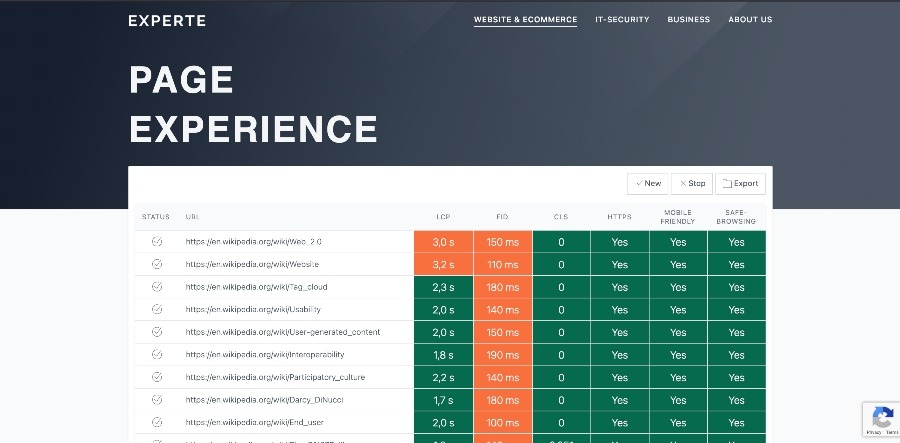900x443 pixels.
Task: Click the 3,2 s LCP cell
Action: point(443,265)
